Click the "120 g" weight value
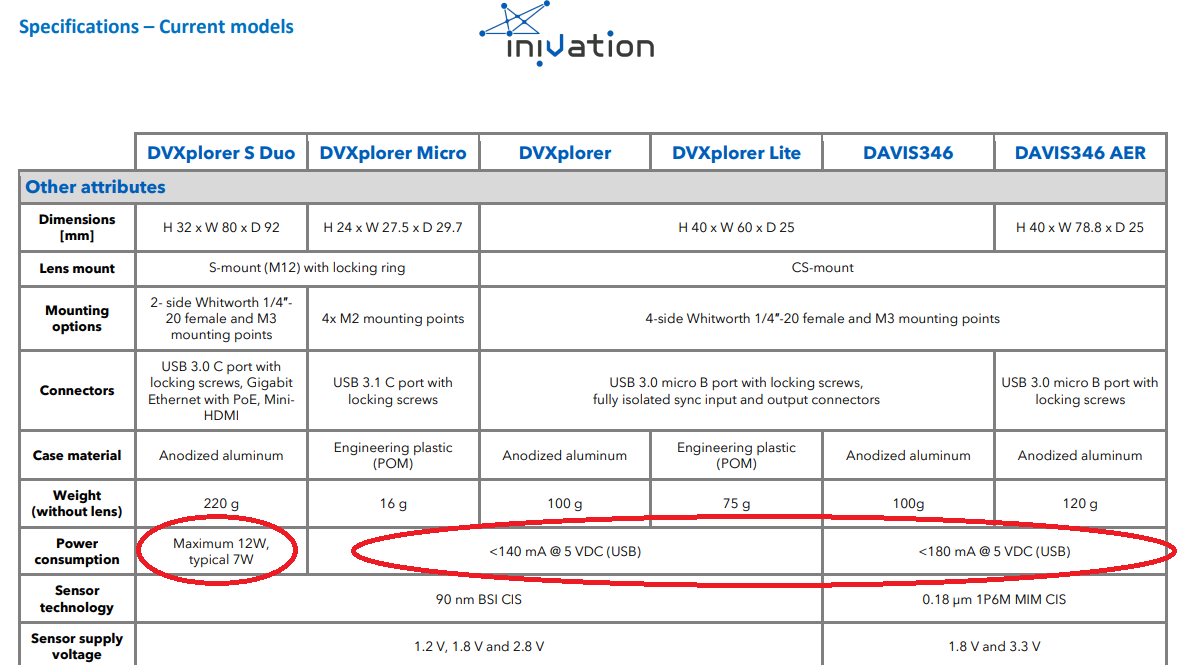The height and width of the screenshot is (665, 1189). pyautogui.click(x=1080, y=503)
